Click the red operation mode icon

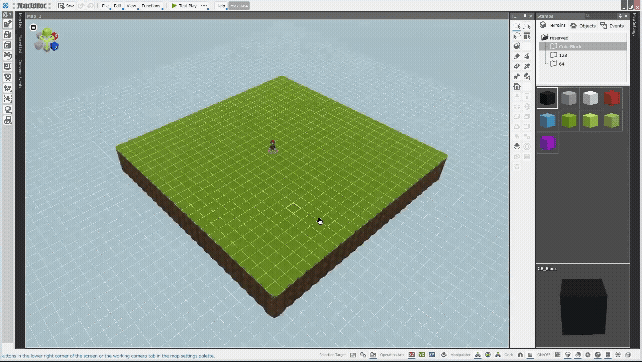tap(411, 355)
